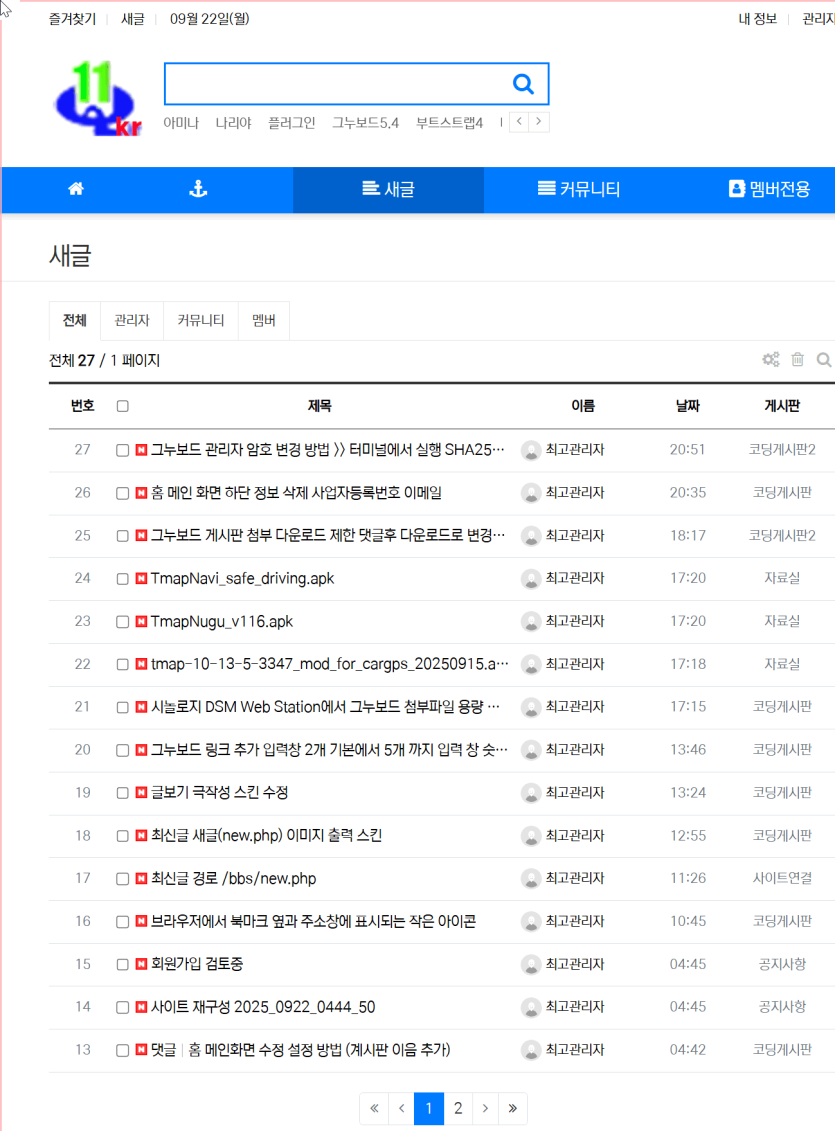The height and width of the screenshot is (1131, 835).
Task: Switch to the 관리자 tab
Action: pyautogui.click(x=132, y=320)
